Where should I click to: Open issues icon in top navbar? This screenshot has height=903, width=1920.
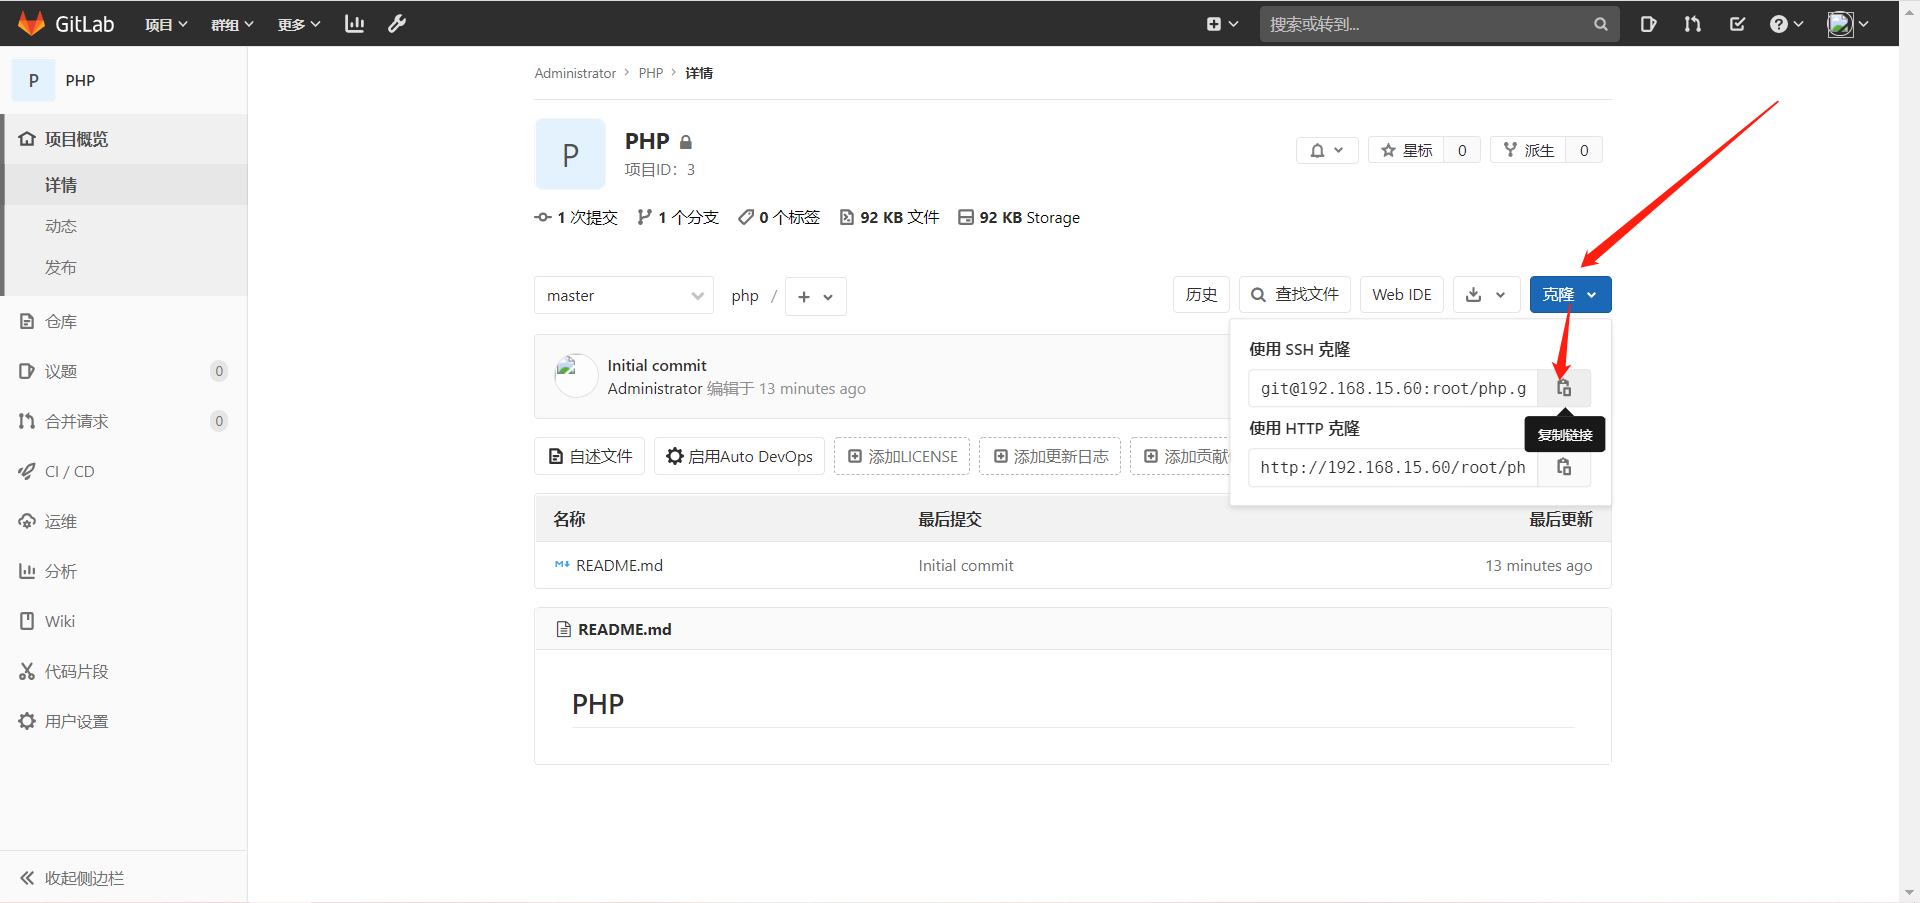(1648, 24)
